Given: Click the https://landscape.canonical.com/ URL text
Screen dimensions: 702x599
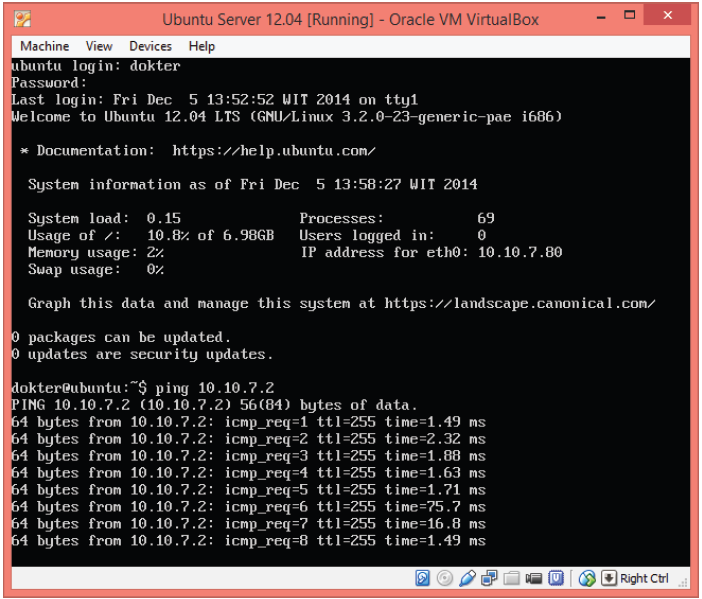Looking at the screenshot, I should pos(520,304).
